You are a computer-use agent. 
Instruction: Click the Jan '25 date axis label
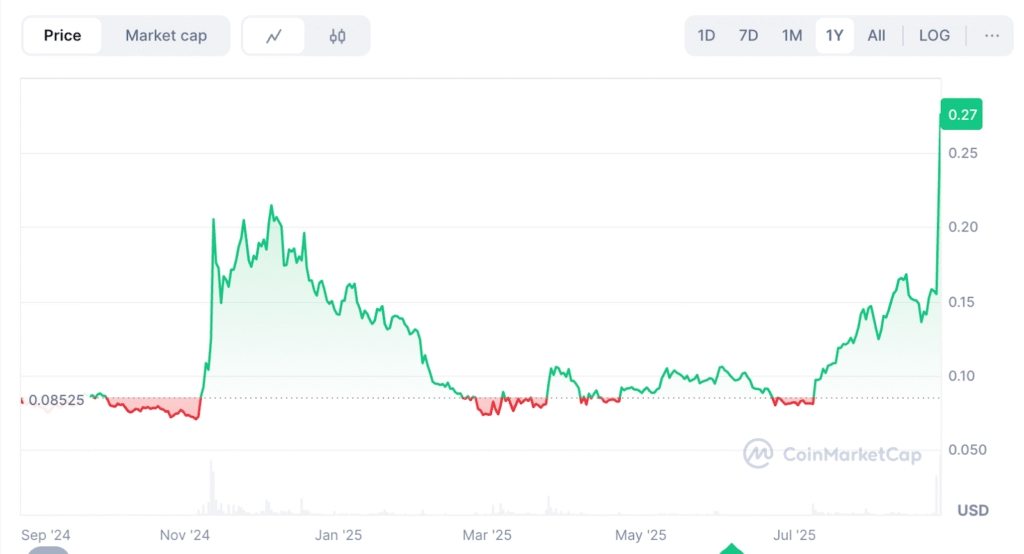(340, 535)
